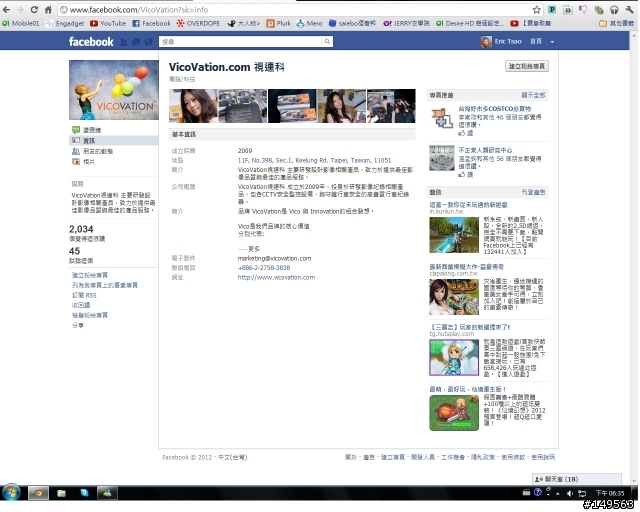Select the Info tab in sidebar
Viewport: 640px width, 512px height.
click(114, 140)
